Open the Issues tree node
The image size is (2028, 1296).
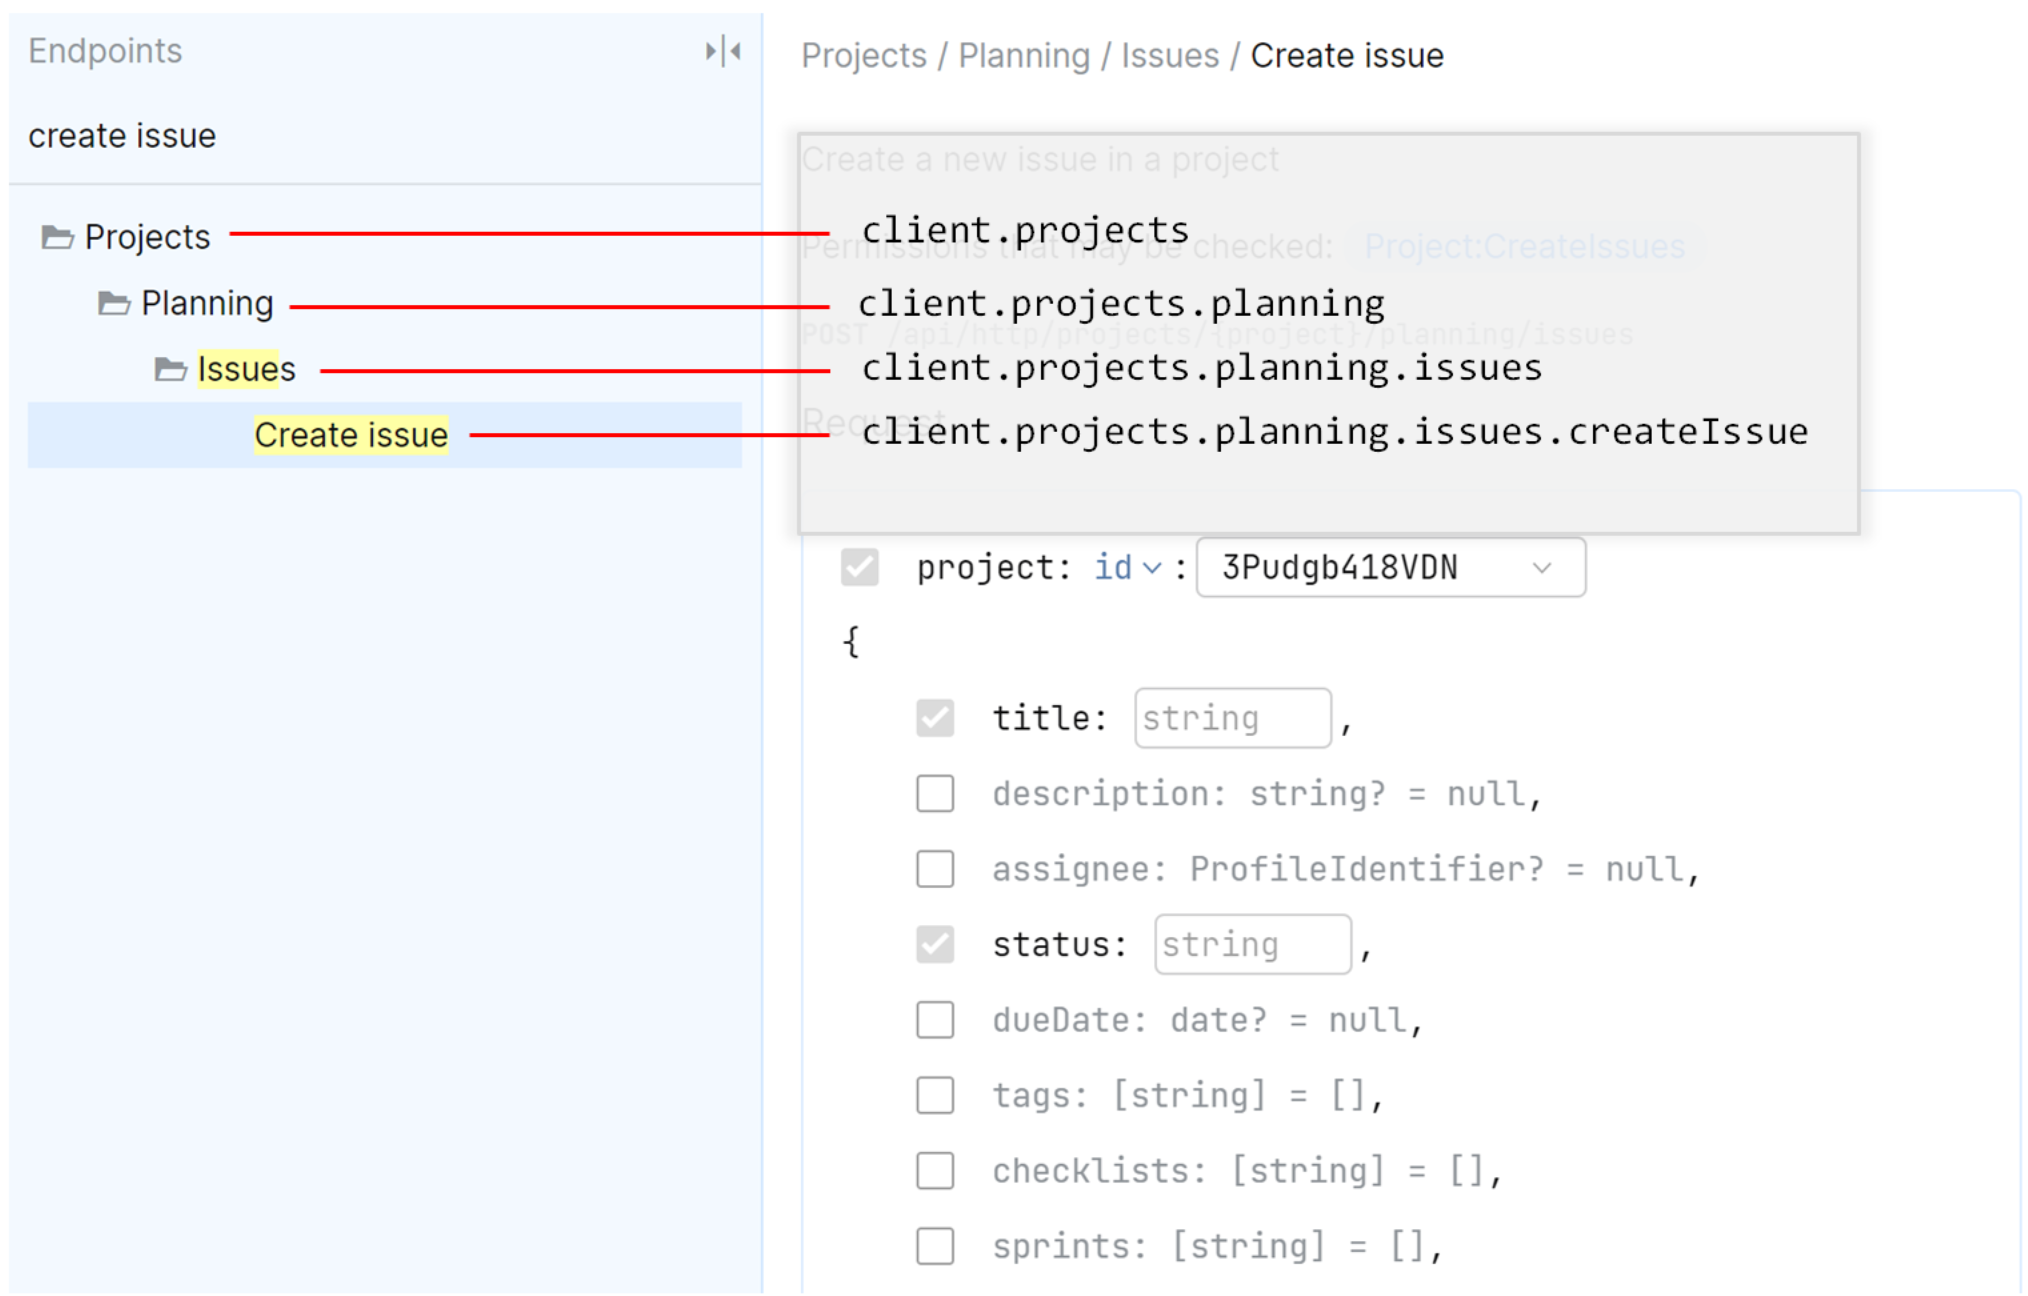[246, 370]
